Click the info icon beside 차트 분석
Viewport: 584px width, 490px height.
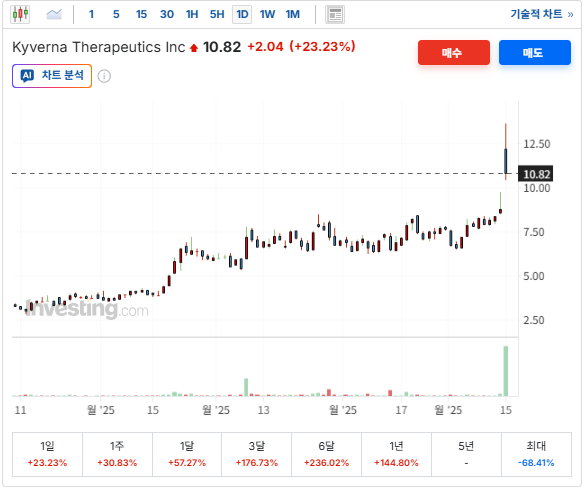click(x=104, y=76)
